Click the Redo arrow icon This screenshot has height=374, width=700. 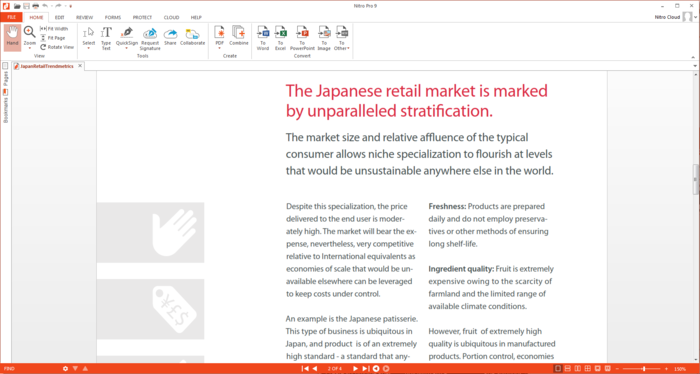point(58,6)
